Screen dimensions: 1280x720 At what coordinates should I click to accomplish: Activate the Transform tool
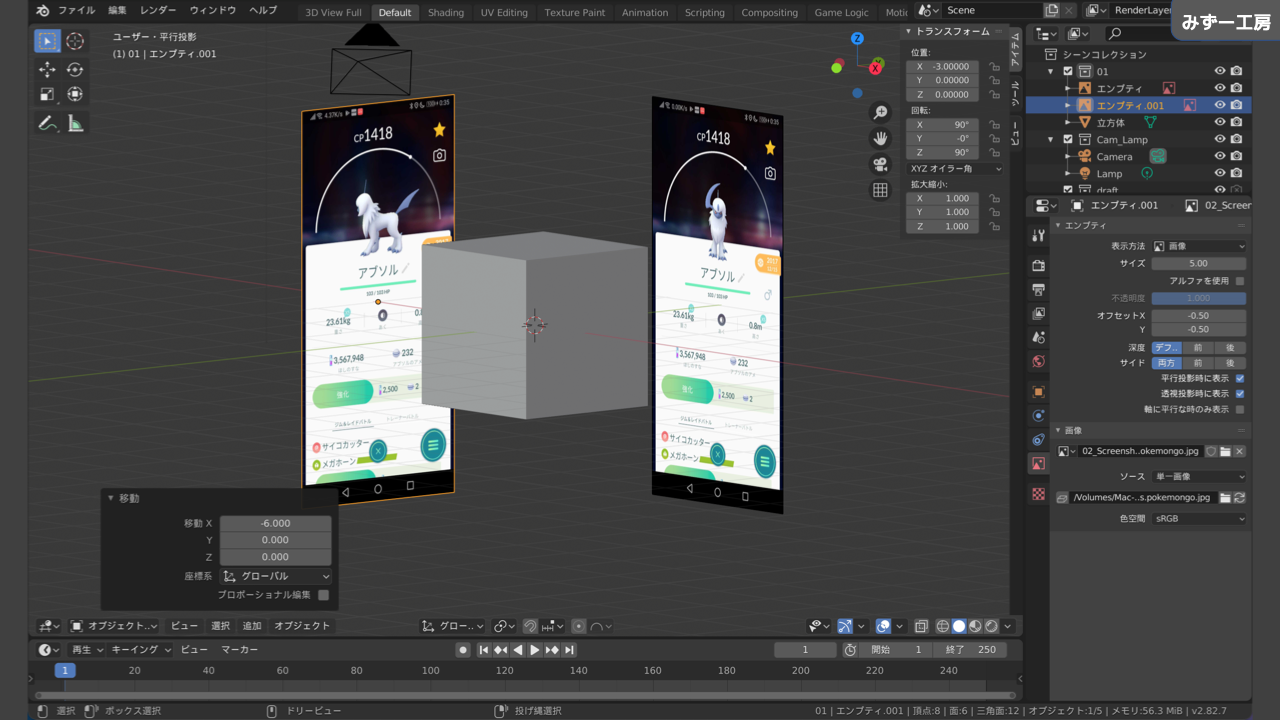tap(75, 94)
